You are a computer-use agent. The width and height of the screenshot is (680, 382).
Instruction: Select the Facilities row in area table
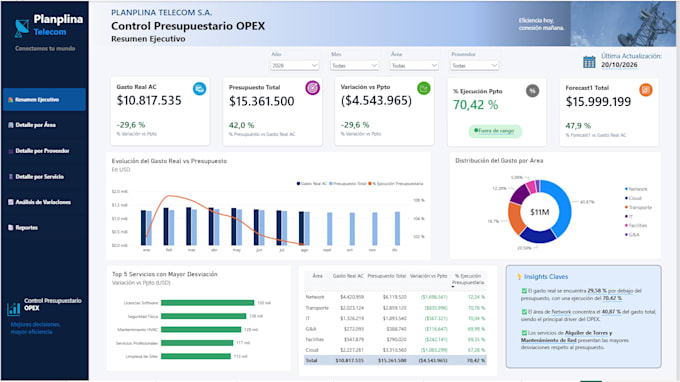click(x=395, y=340)
